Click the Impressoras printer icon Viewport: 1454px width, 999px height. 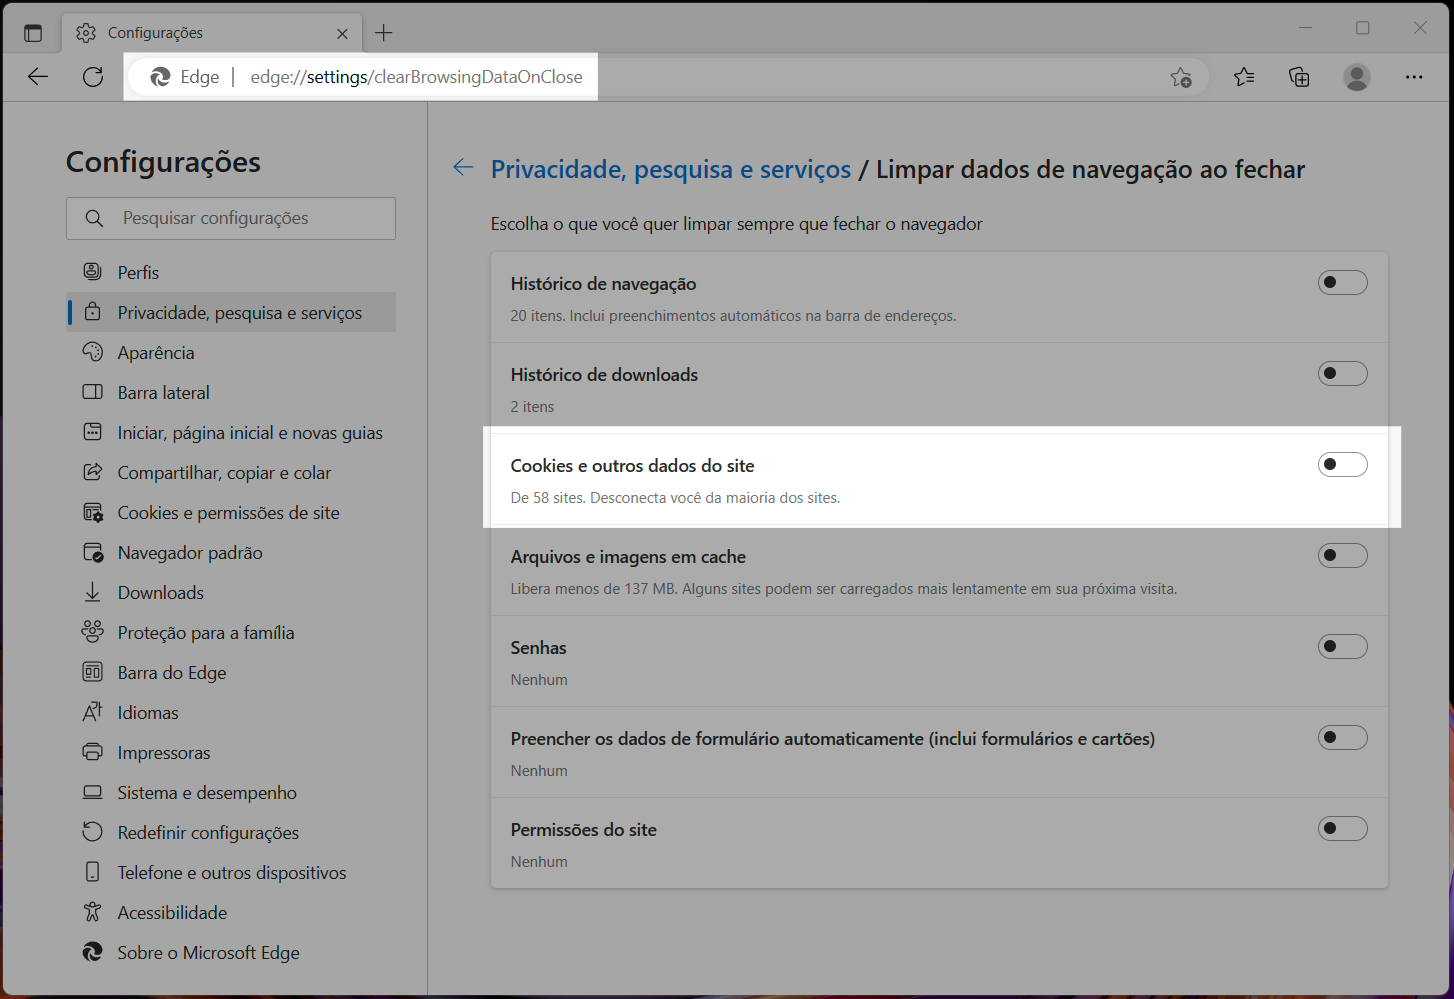tap(92, 752)
